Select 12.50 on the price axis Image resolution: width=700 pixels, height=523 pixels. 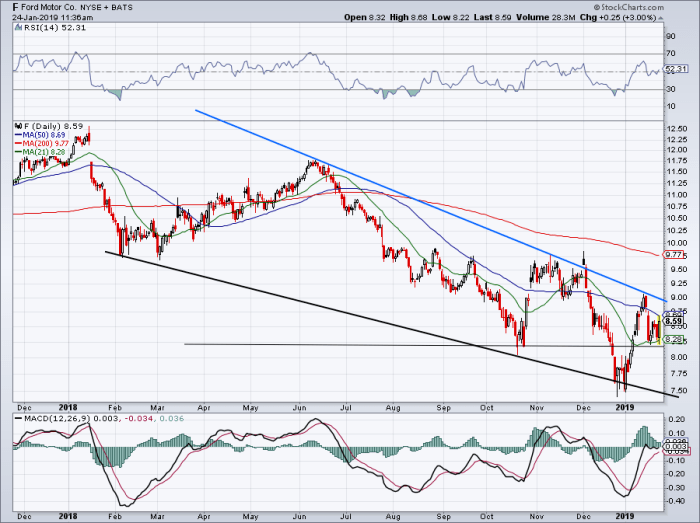(x=676, y=129)
